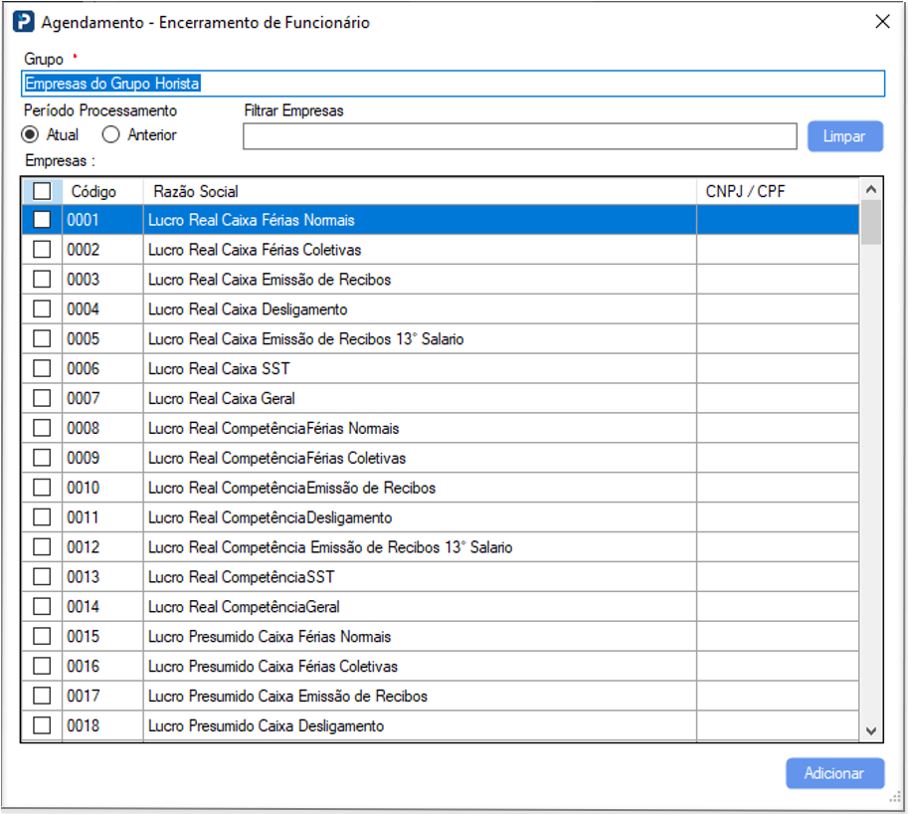Select the Anterior period radio button
Image resolution: width=908 pixels, height=814 pixels.
tap(111, 134)
